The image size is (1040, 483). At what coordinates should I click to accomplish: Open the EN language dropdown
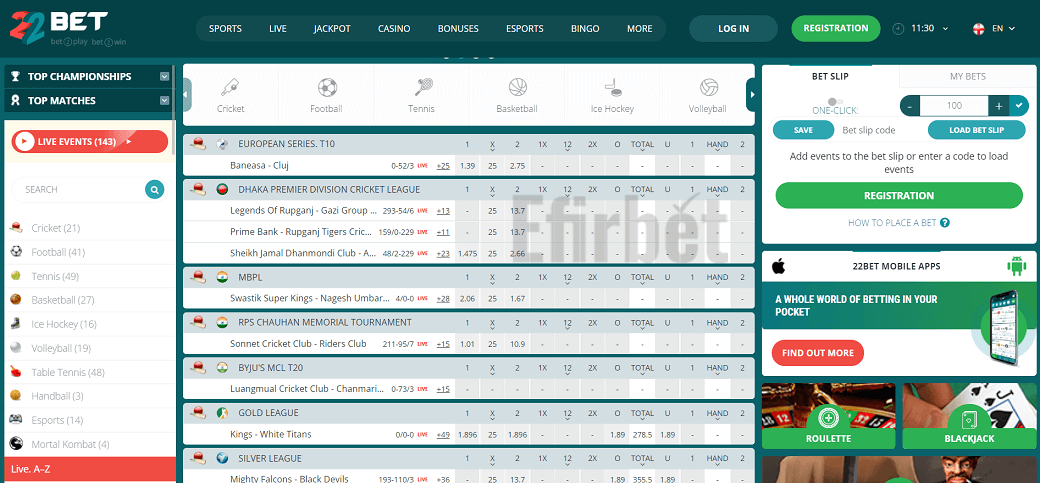[x=1004, y=29]
